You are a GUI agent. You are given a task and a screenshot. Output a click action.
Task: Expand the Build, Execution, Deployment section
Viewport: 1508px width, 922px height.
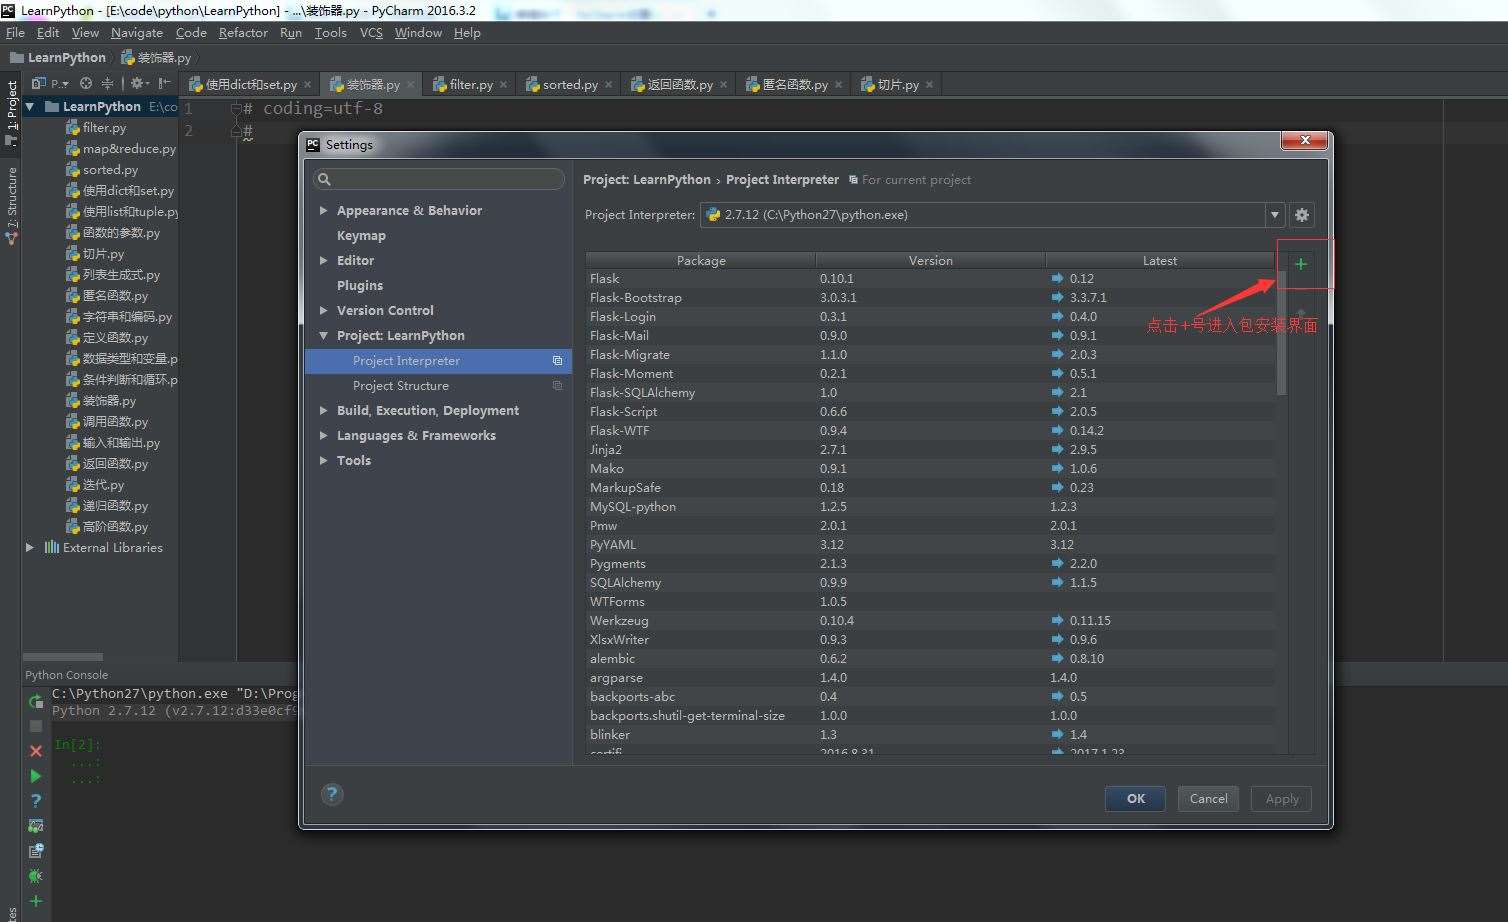coord(323,411)
